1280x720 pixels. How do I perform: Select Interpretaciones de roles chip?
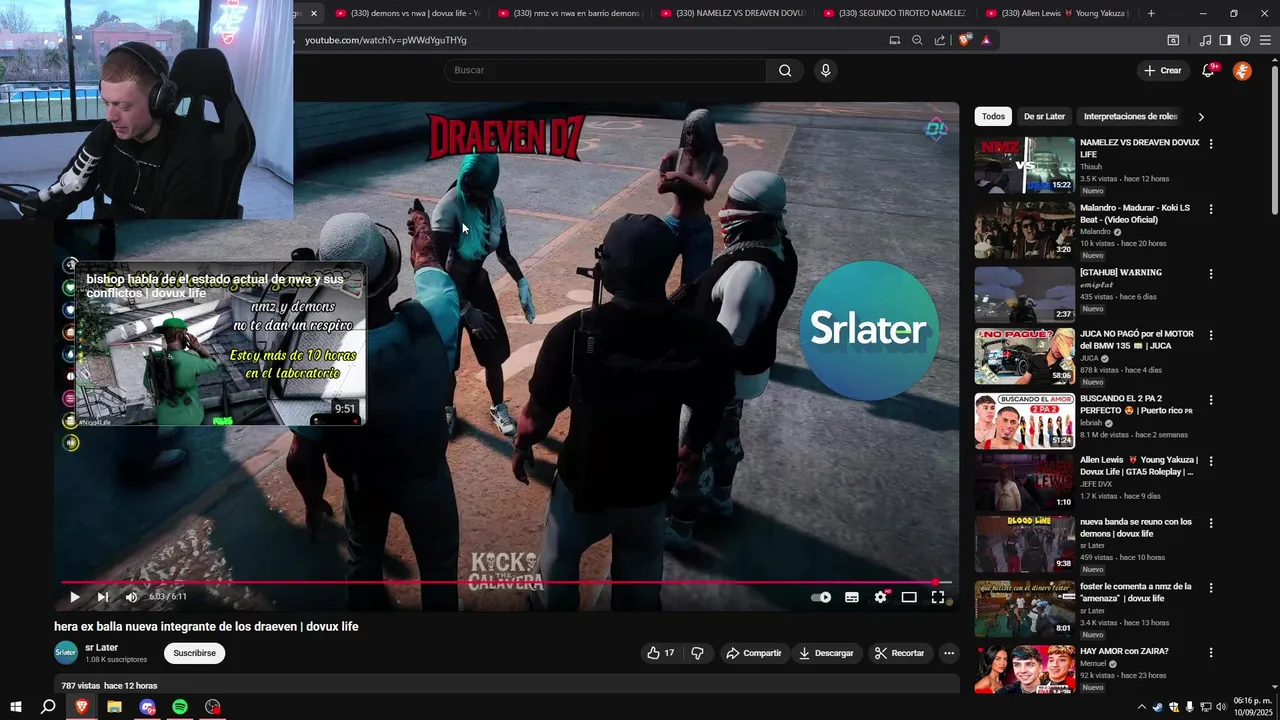tap(1130, 116)
